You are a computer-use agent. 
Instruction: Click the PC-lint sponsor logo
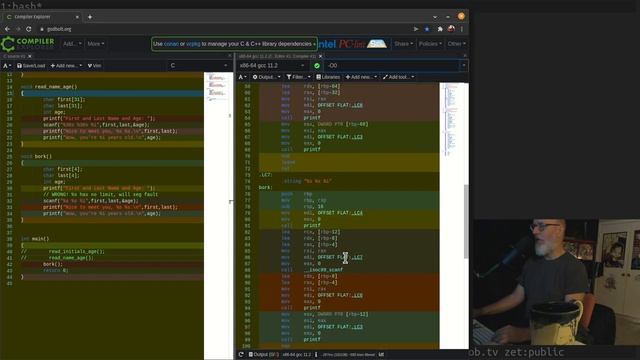[x=351, y=44]
